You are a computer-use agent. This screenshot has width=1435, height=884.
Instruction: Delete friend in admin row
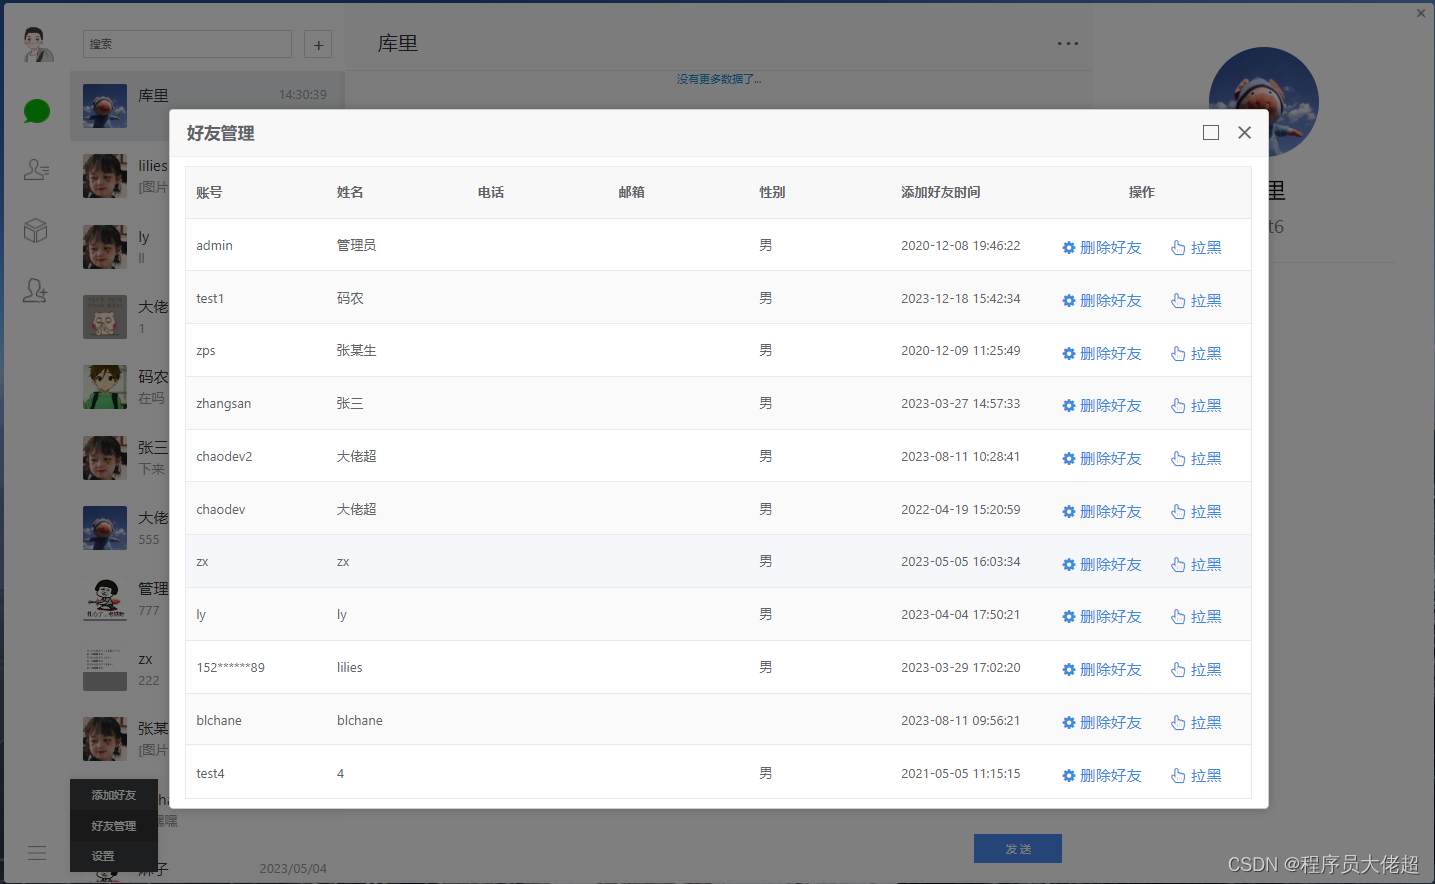click(x=1102, y=248)
